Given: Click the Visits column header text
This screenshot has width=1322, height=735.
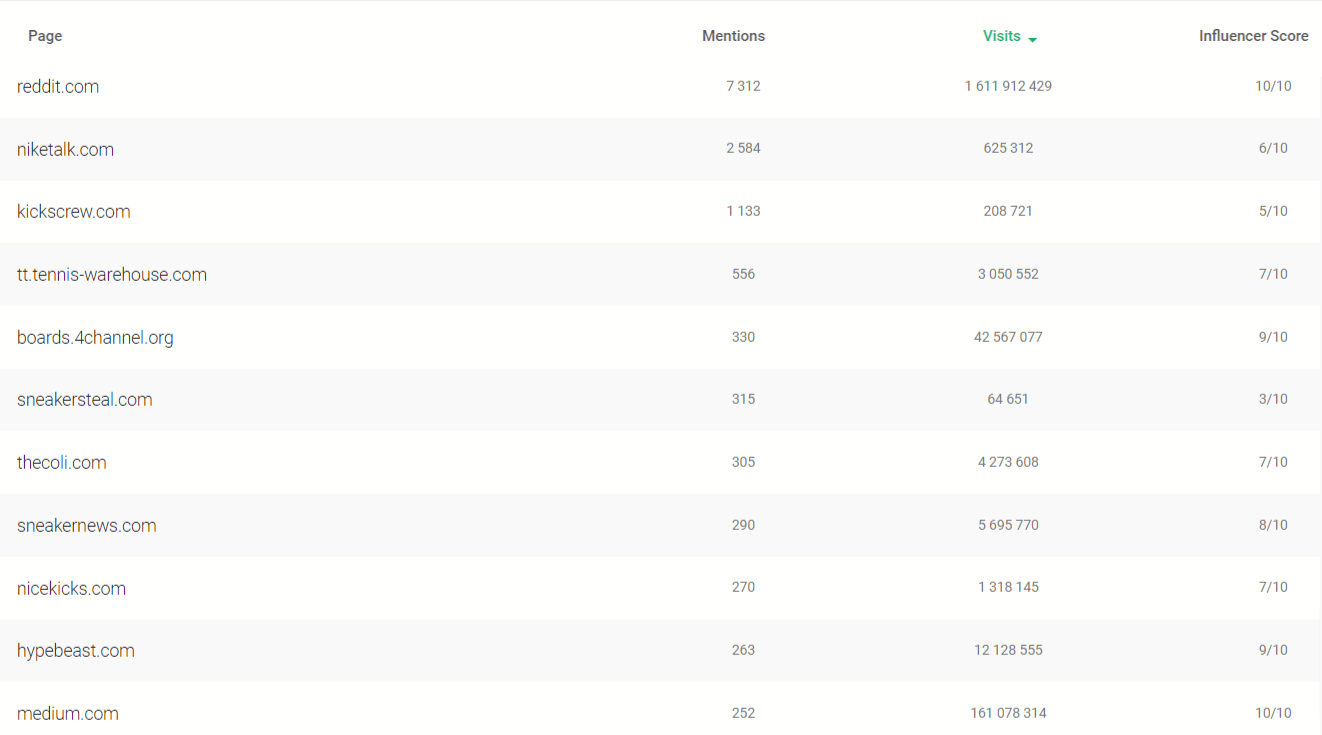Looking at the screenshot, I should pyautogui.click(x=1001, y=36).
